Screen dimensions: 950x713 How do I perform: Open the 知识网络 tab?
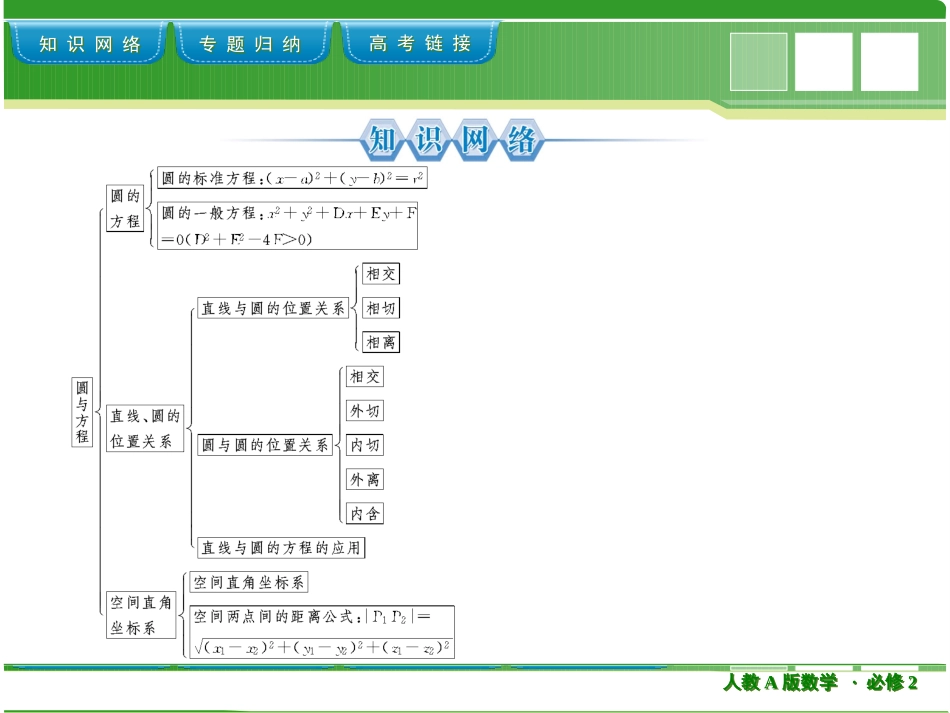pos(88,43)
